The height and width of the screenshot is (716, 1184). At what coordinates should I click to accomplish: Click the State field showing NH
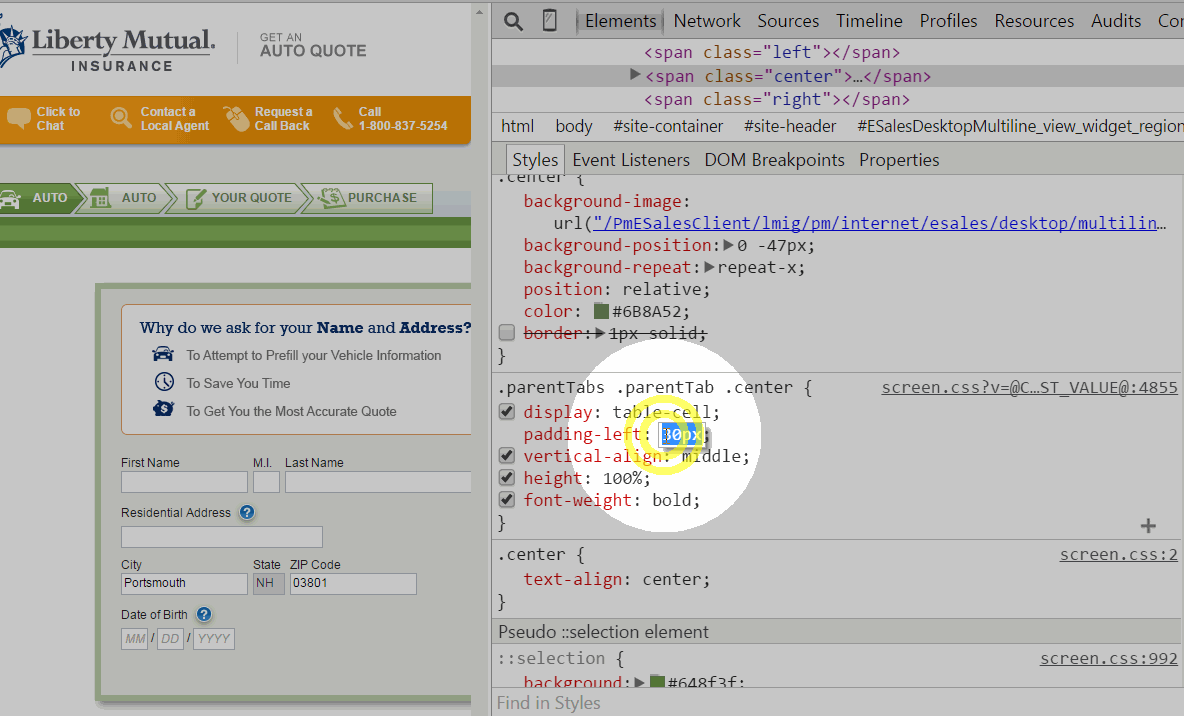click(x=269, y=584)
